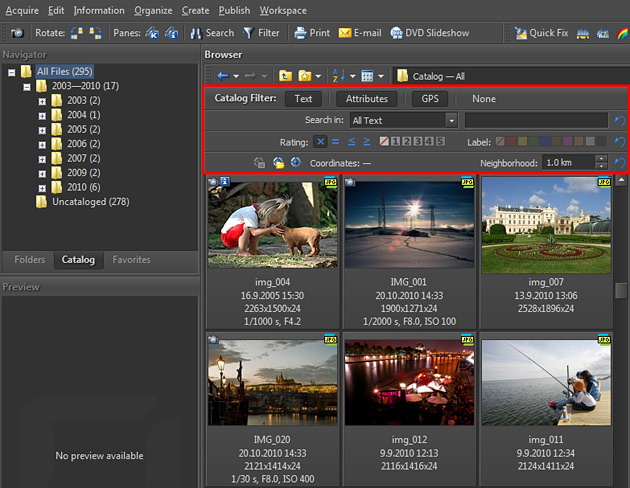Click the thumbnail grid view icon

367,76
